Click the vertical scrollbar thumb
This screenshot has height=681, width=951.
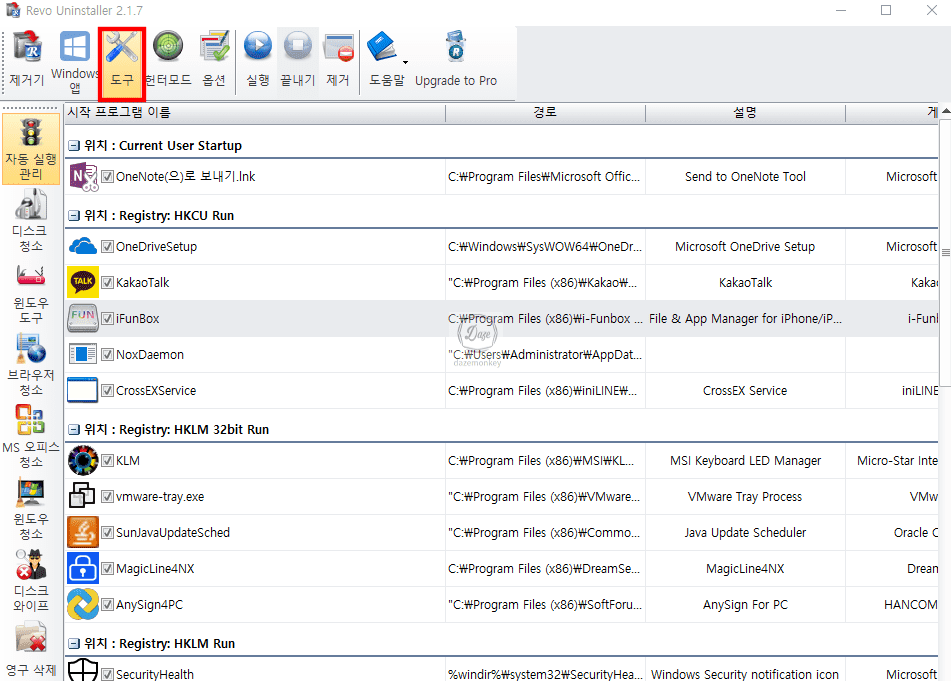945,253
